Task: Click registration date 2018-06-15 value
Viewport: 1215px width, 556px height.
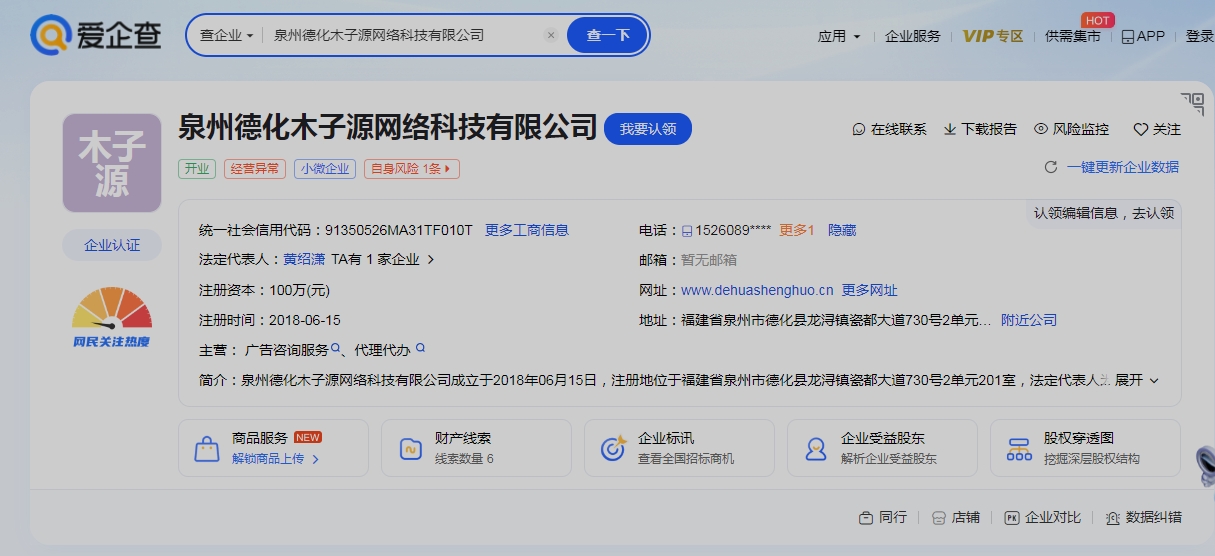Action: 305,320
